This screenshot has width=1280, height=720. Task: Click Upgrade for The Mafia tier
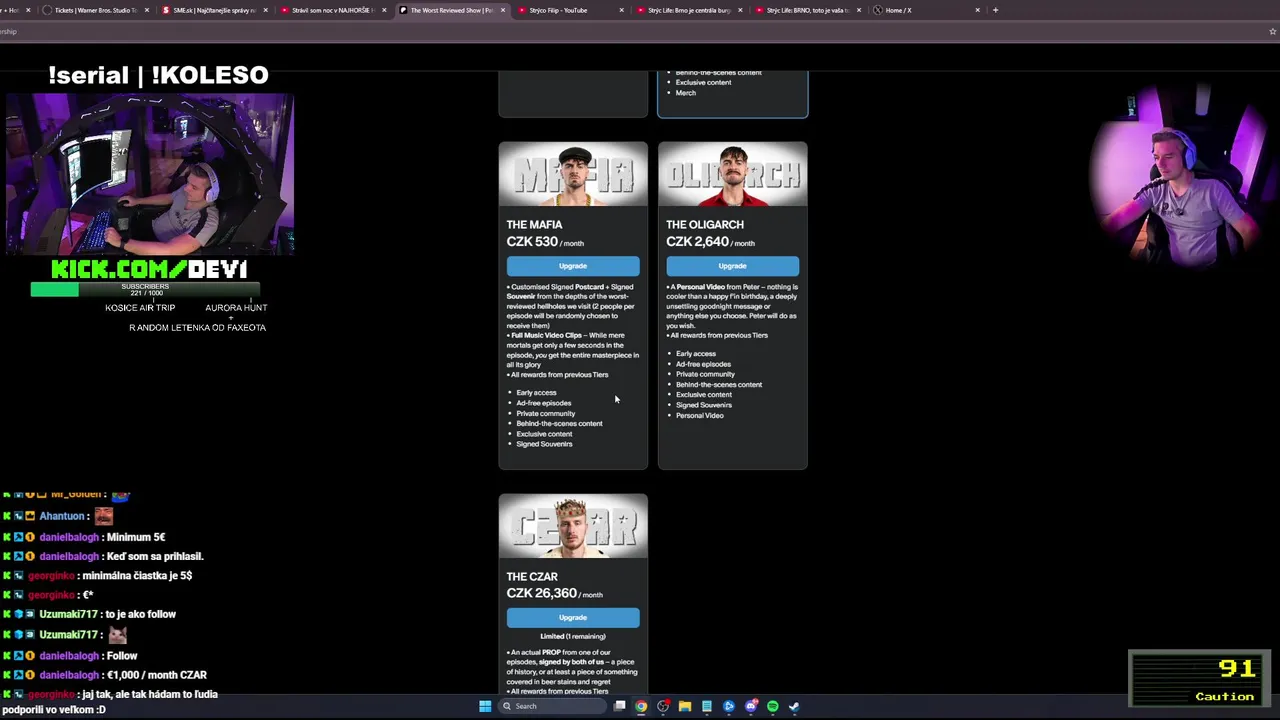573,266
